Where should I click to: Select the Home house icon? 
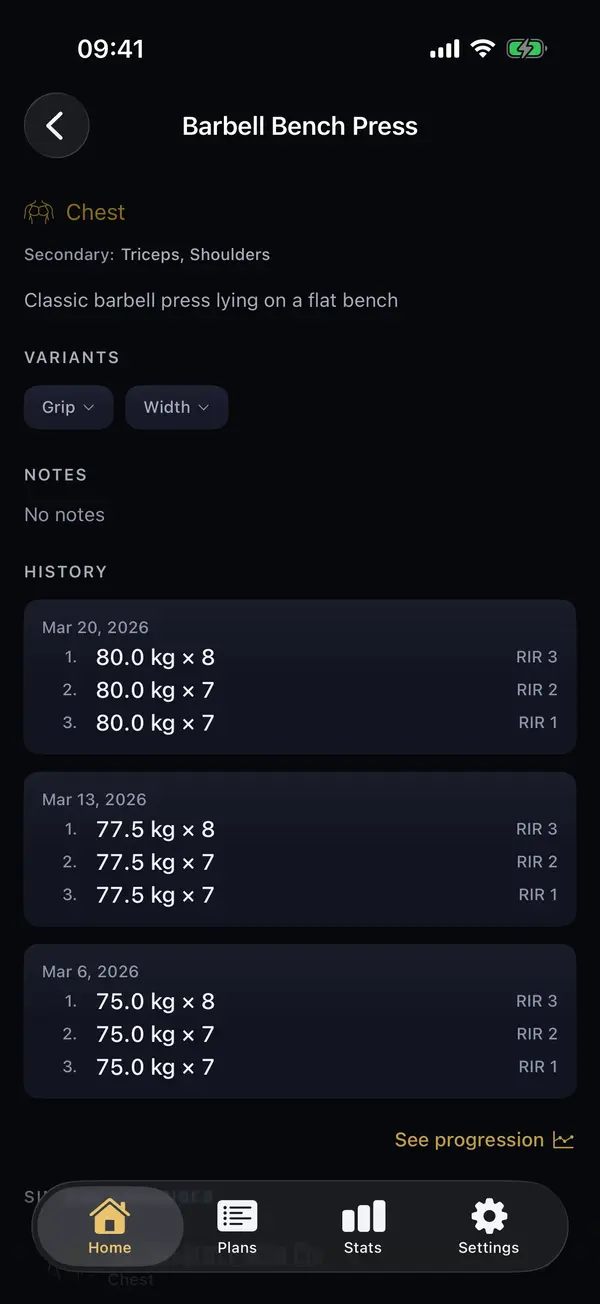(x=109, y=1215)
